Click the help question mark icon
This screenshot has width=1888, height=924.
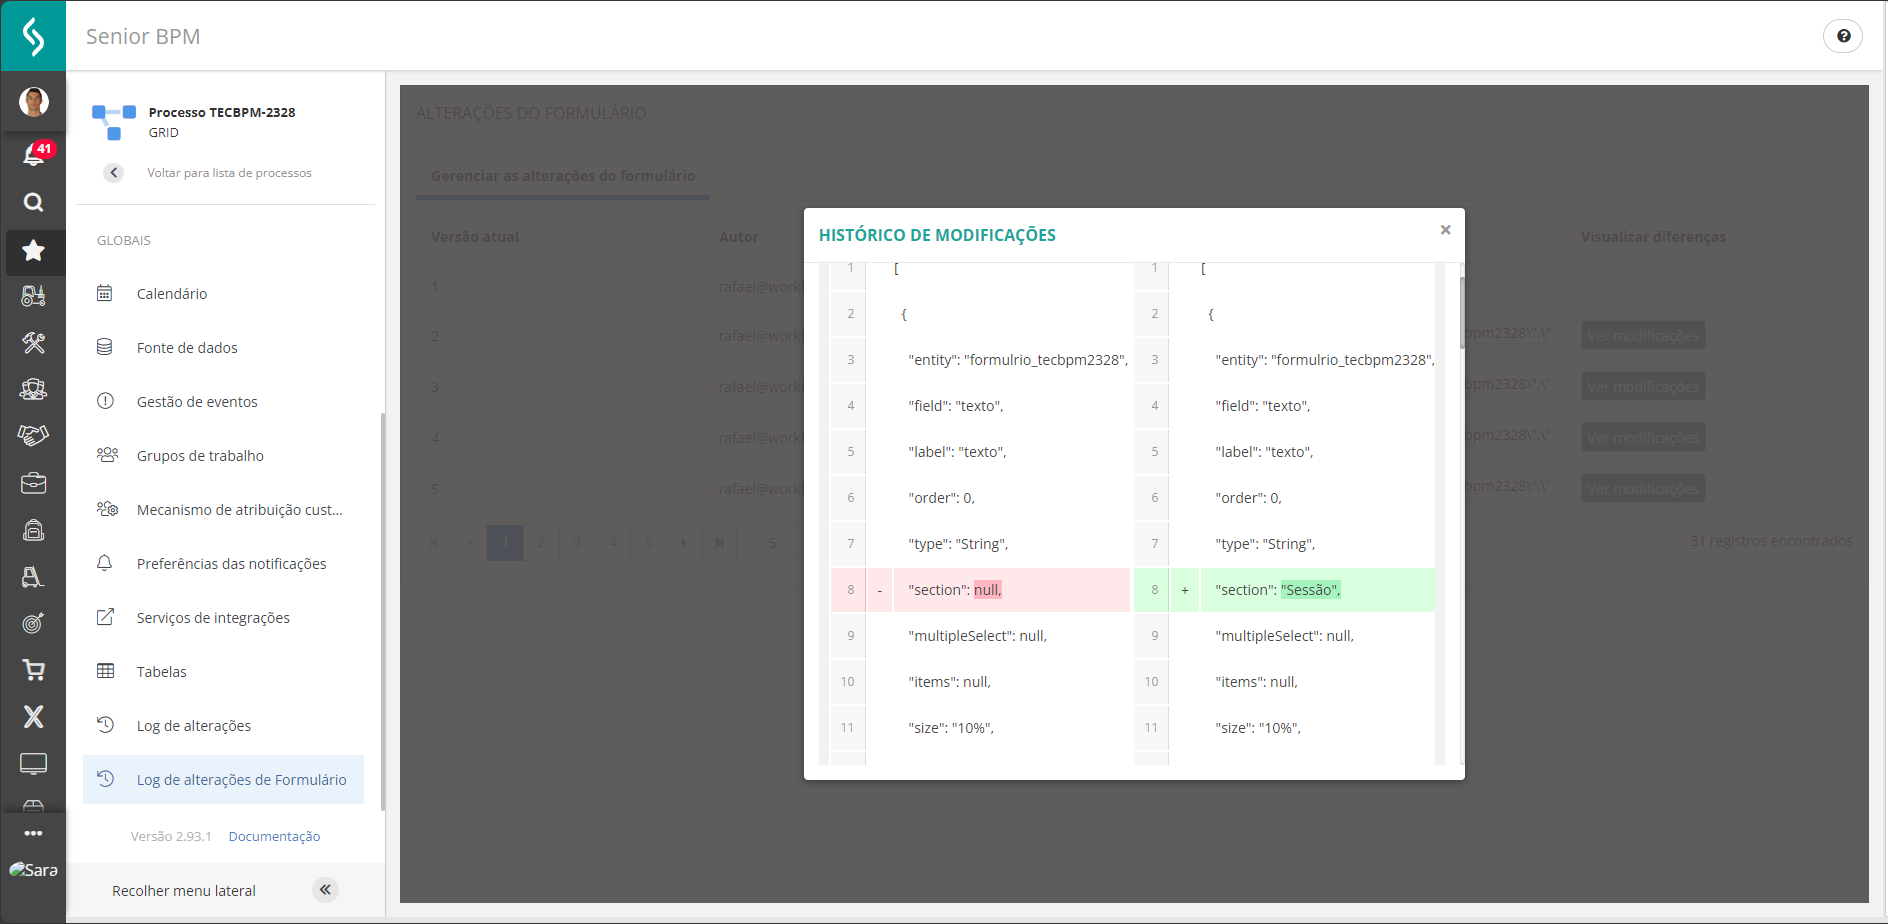pyautogui.click(x=1843, y=36)
